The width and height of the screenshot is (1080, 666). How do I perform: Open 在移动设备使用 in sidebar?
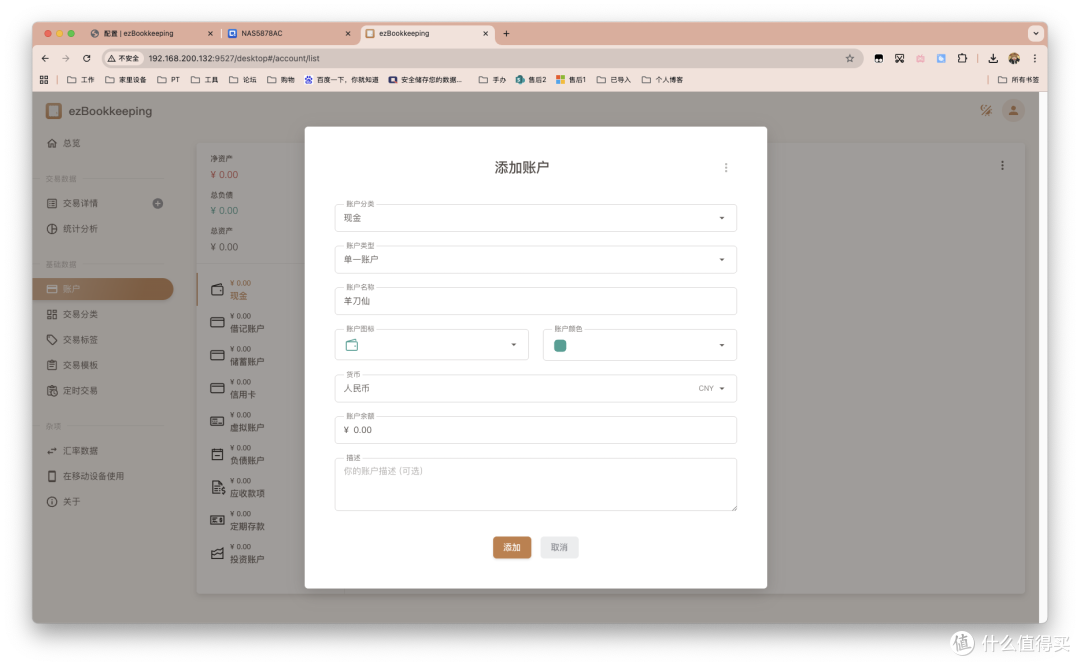pos(85,476)
